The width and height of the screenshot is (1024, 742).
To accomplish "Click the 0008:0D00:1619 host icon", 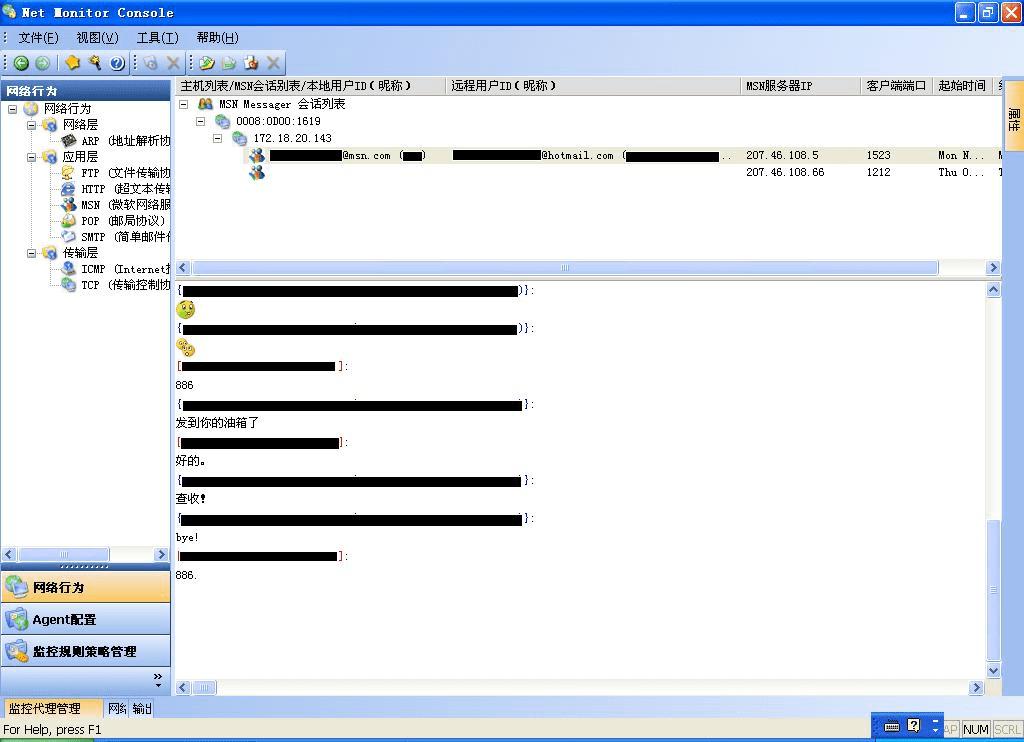I will pos(222,121).
